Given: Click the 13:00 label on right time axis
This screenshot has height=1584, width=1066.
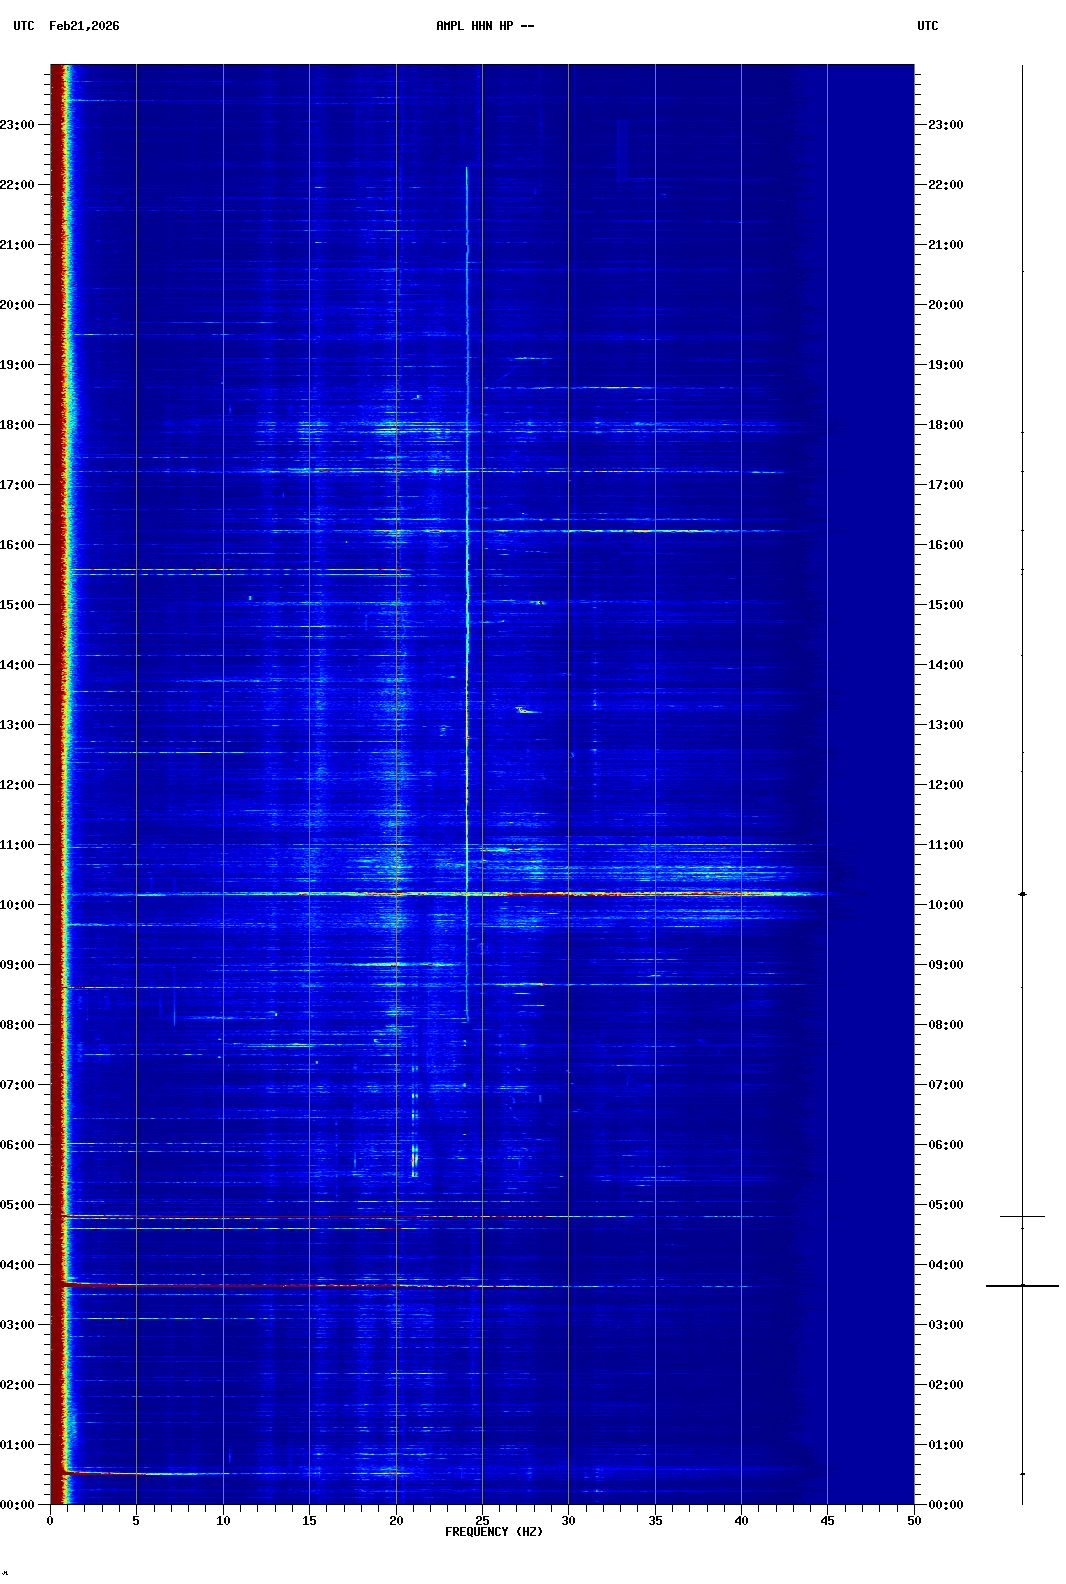Looking at the screenshot, I should coord(945,725).
